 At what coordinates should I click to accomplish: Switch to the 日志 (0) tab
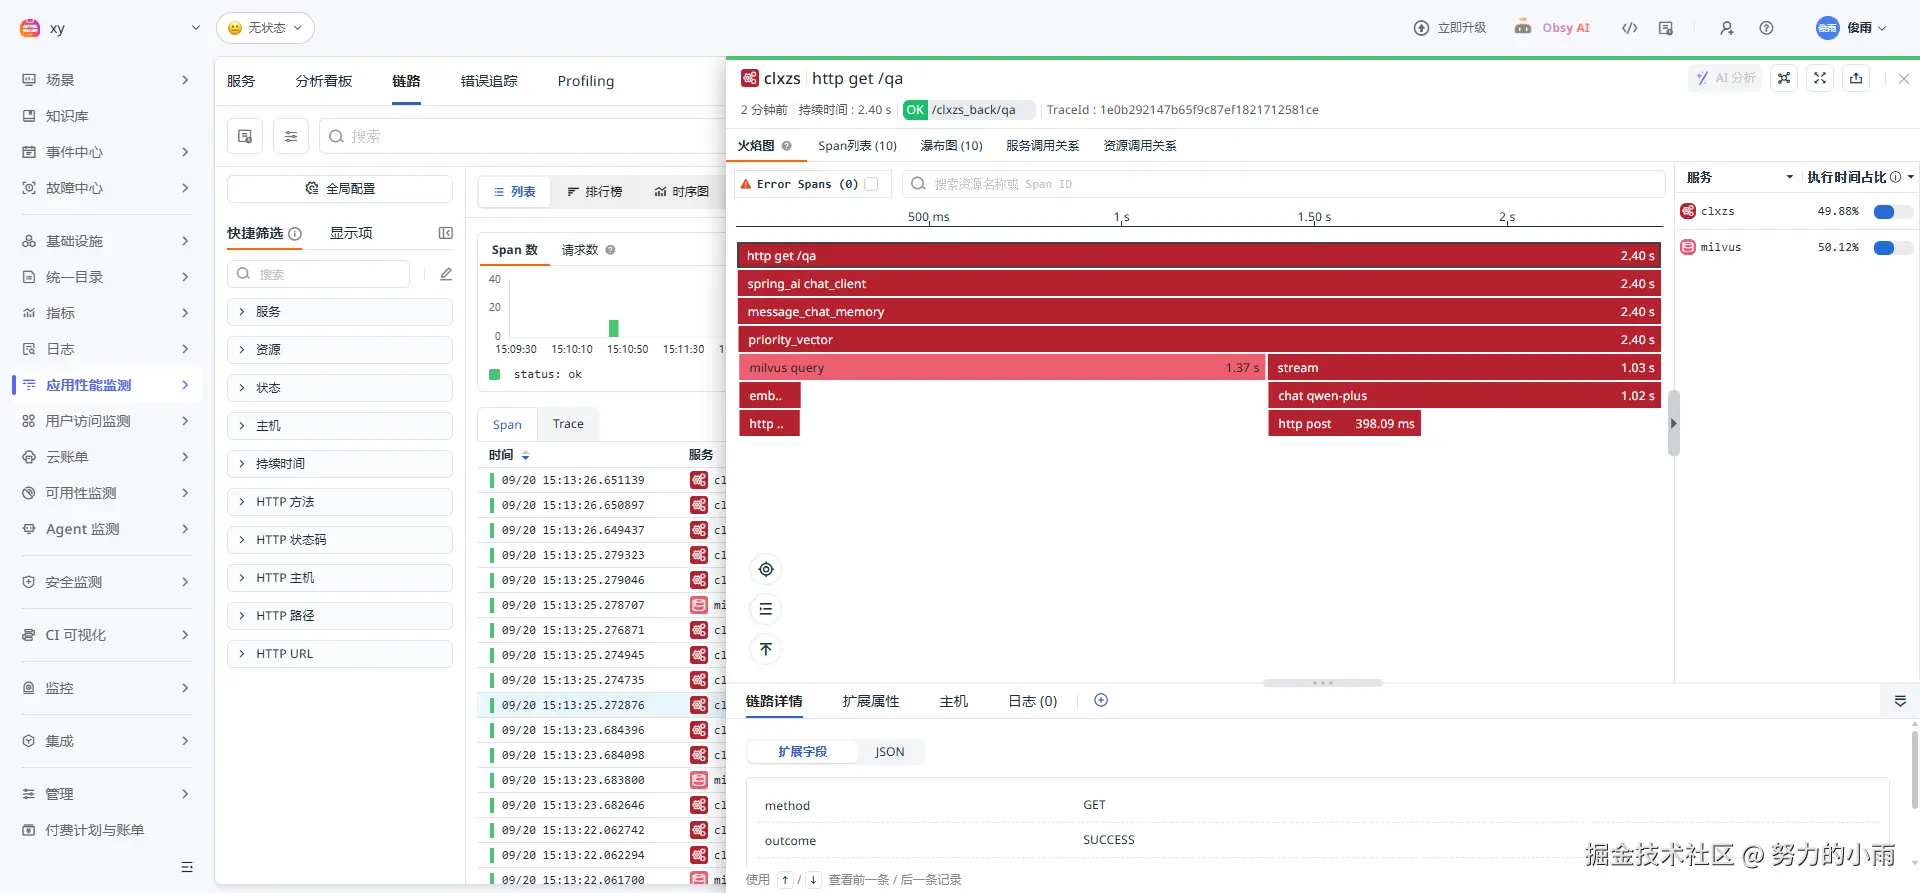click(x=1032, y=701)
